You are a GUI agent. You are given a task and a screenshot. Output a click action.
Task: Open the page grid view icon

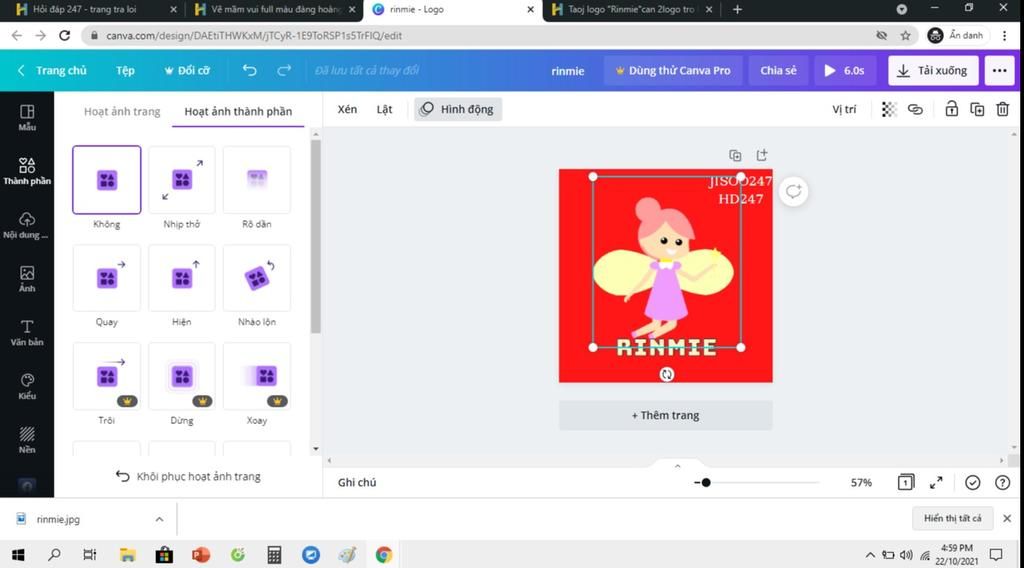click(905, 482)
